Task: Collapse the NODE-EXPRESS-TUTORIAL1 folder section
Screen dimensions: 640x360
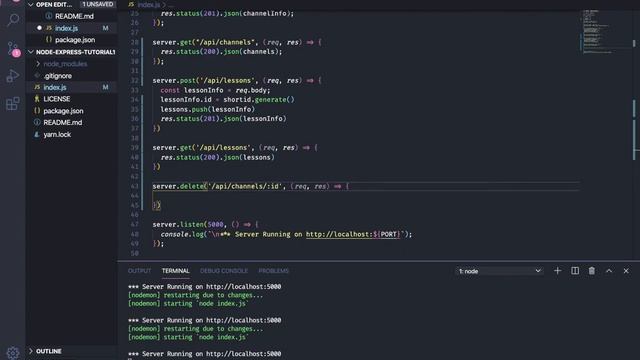Action: point(31,52)
